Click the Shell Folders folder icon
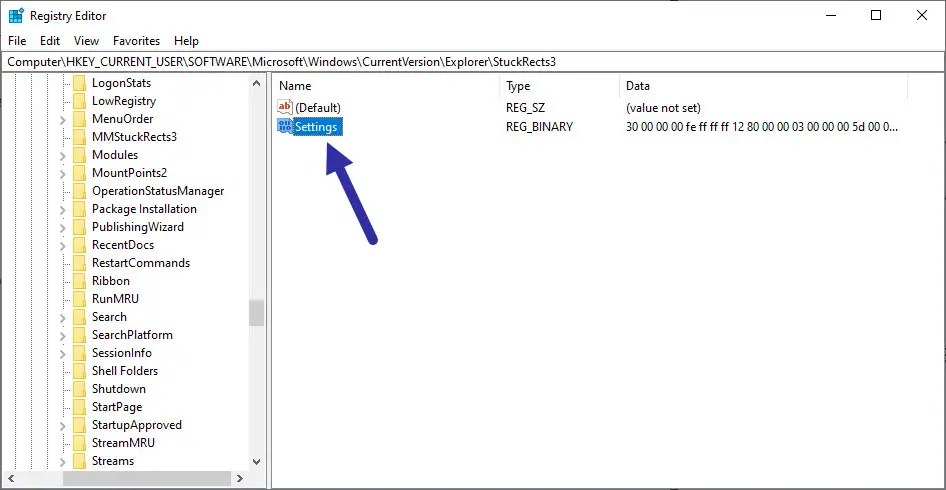 (x=79, y=371)
